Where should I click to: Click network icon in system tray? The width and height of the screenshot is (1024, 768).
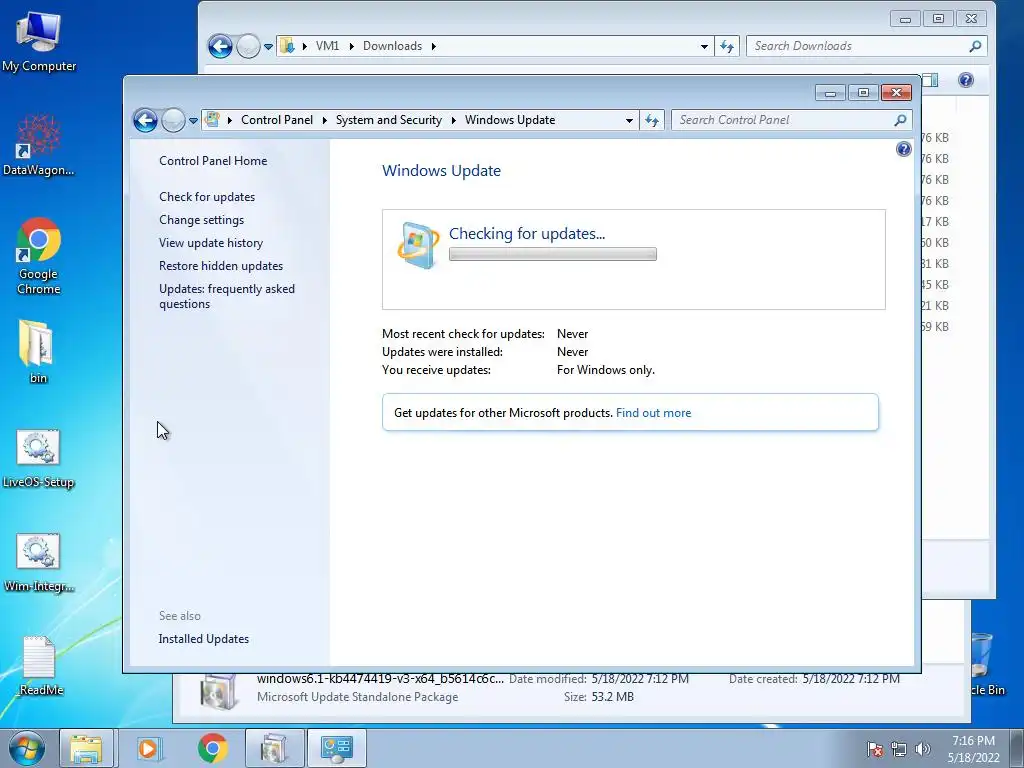899,749
